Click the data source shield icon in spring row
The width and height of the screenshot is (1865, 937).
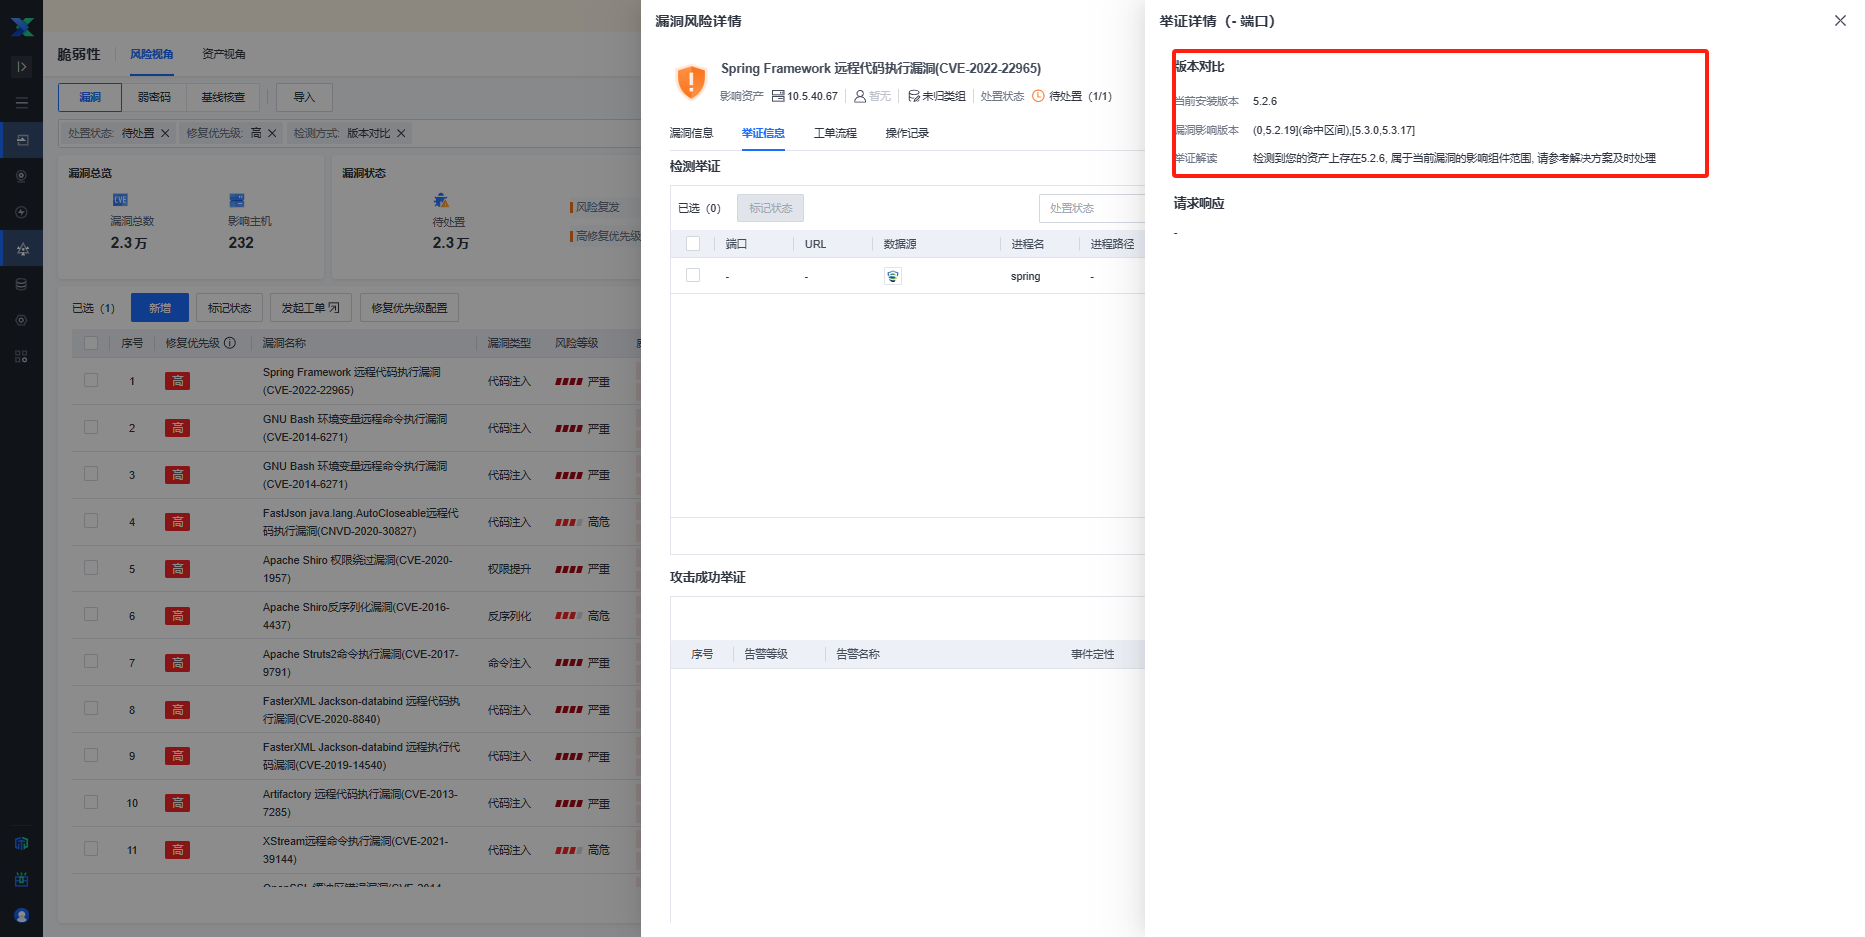893,276
